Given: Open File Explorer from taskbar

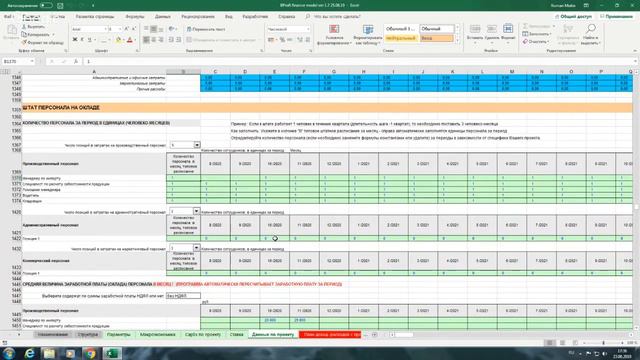Looking at the screenshot, I should [x=49, y=353].
